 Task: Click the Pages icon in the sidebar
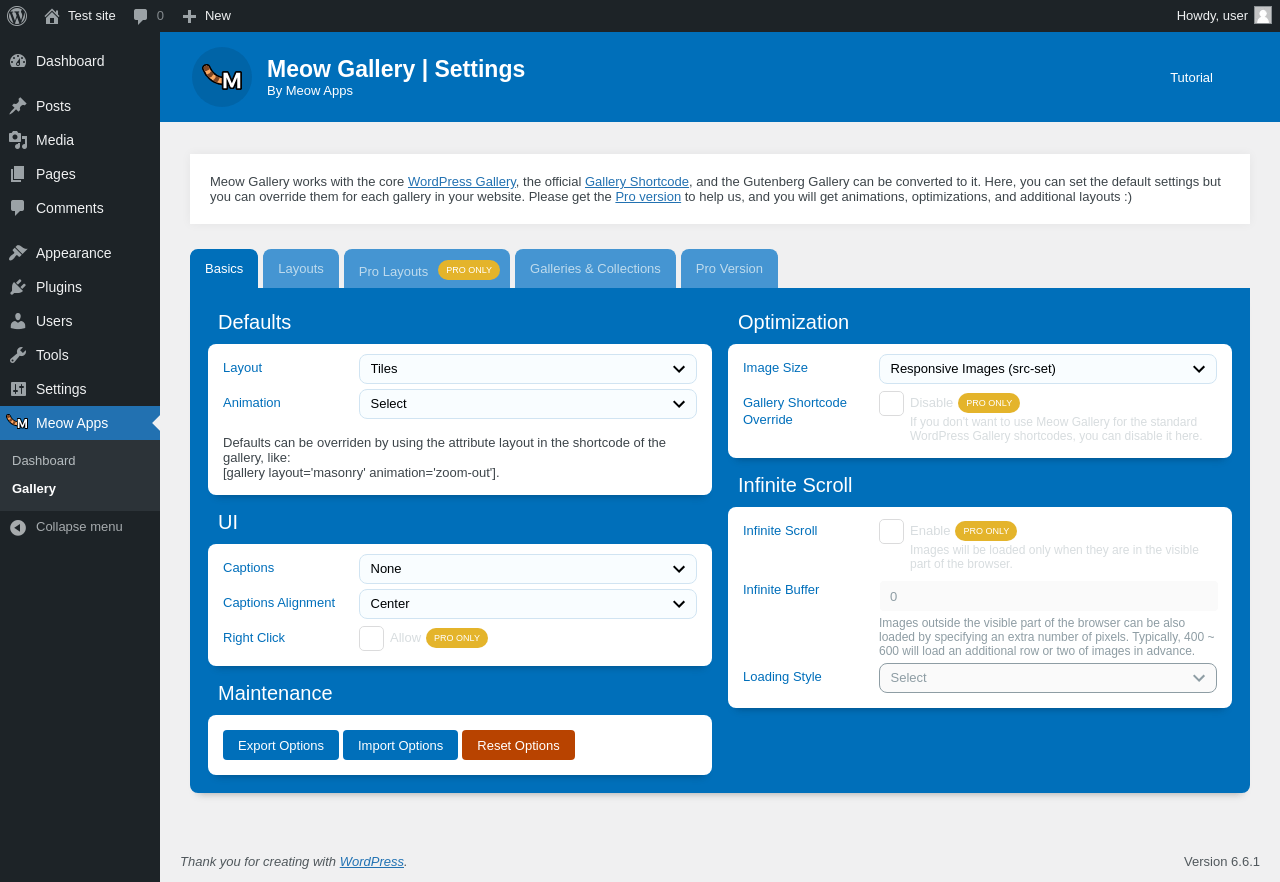tap(18, 174)
